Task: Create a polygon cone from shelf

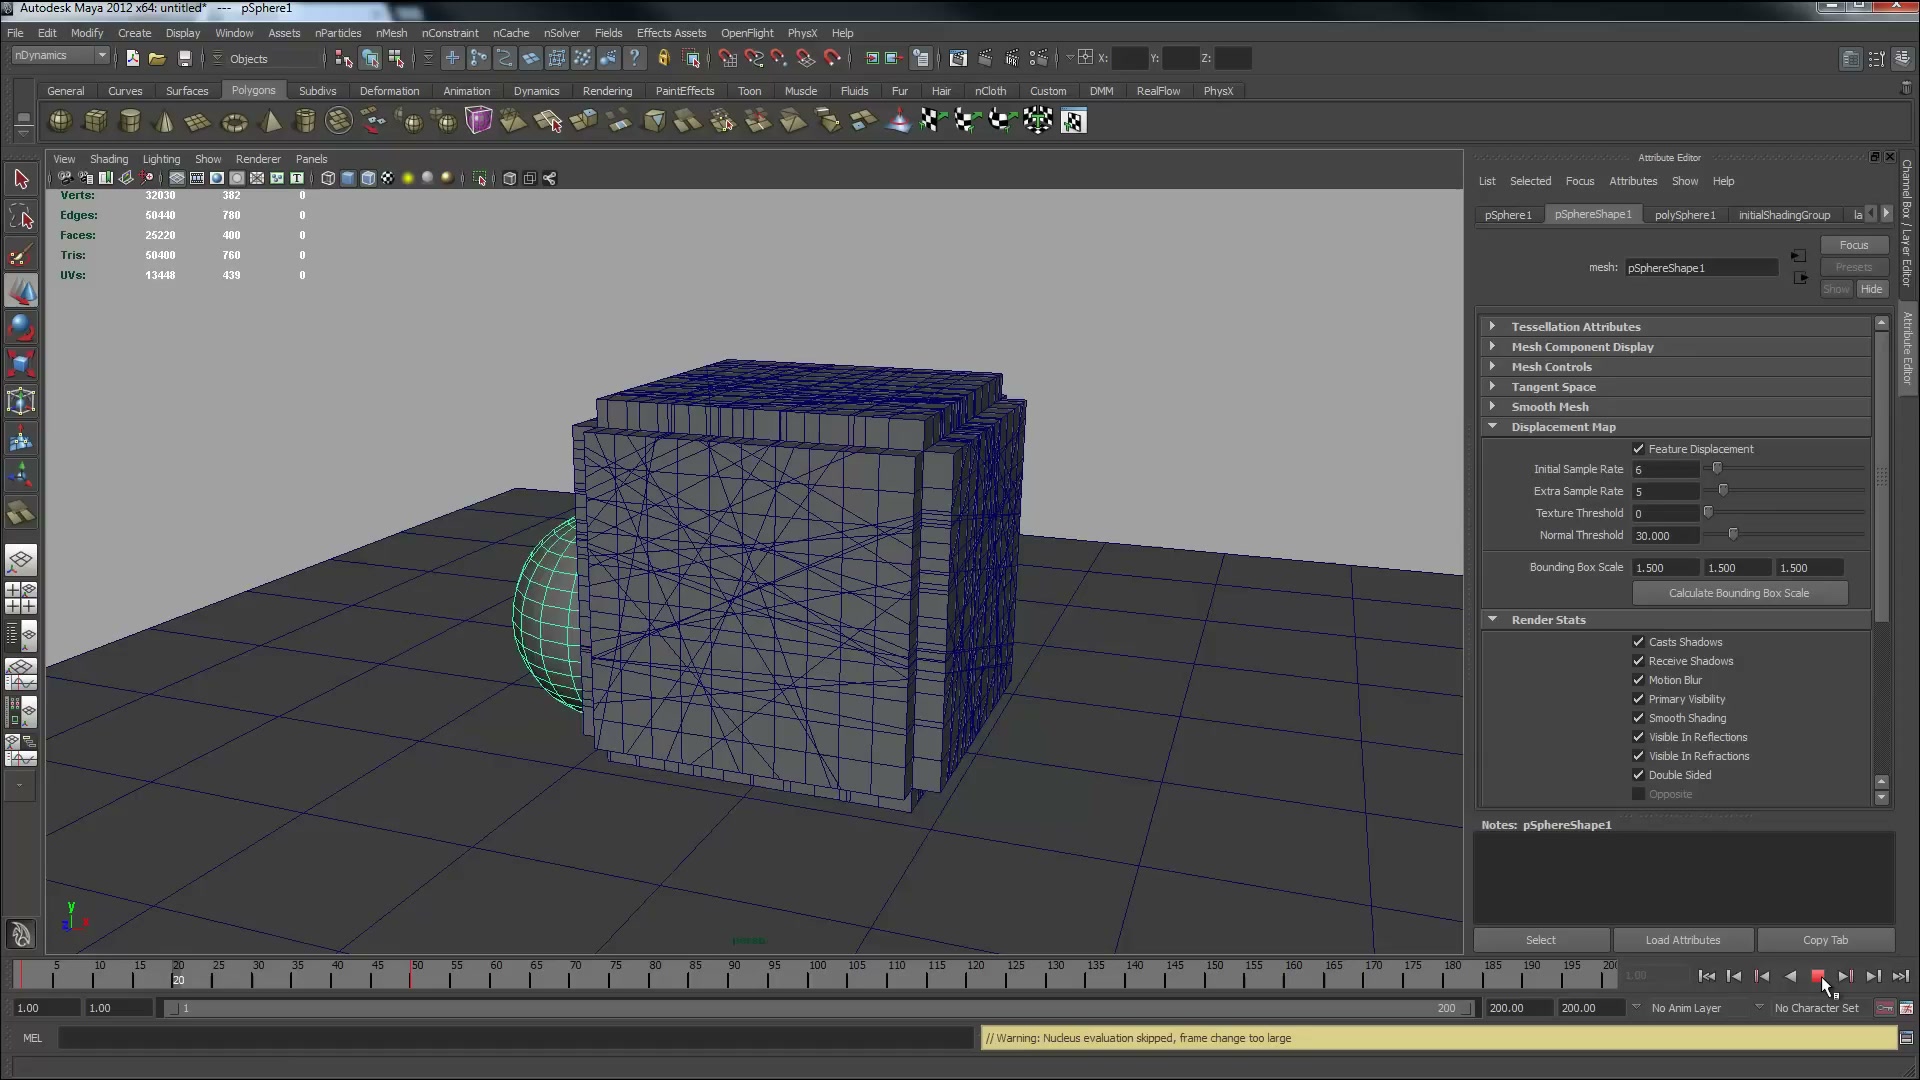Action: (165, 122)
